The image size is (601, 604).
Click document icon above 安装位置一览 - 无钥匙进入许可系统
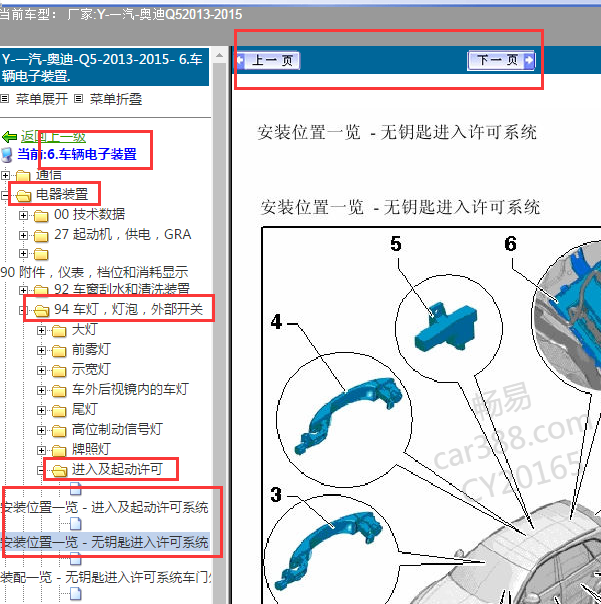(x=76, y=523)
